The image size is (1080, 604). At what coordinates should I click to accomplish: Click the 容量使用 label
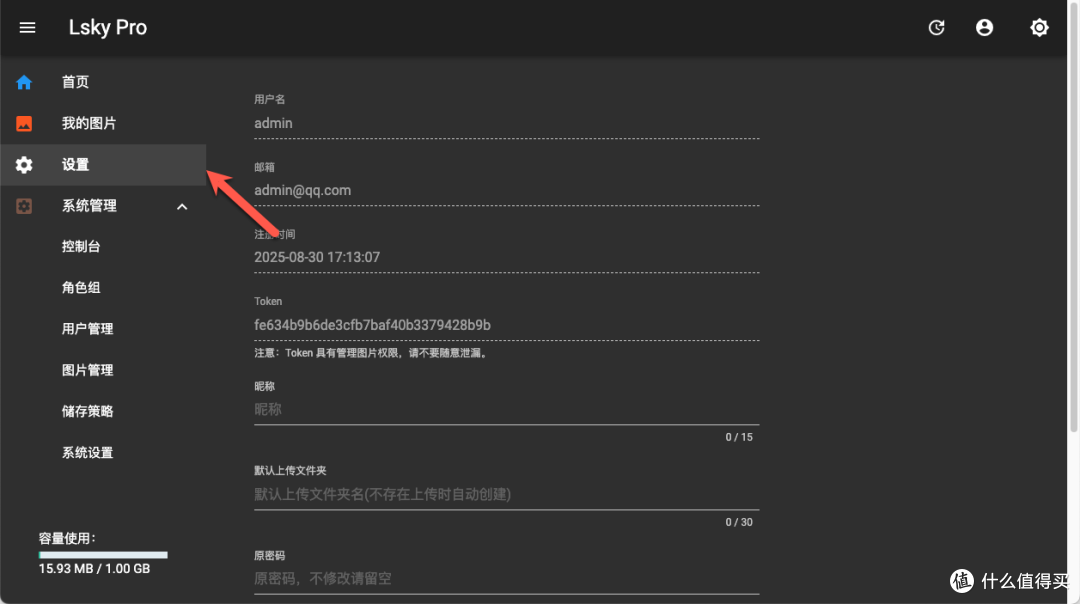67,539
